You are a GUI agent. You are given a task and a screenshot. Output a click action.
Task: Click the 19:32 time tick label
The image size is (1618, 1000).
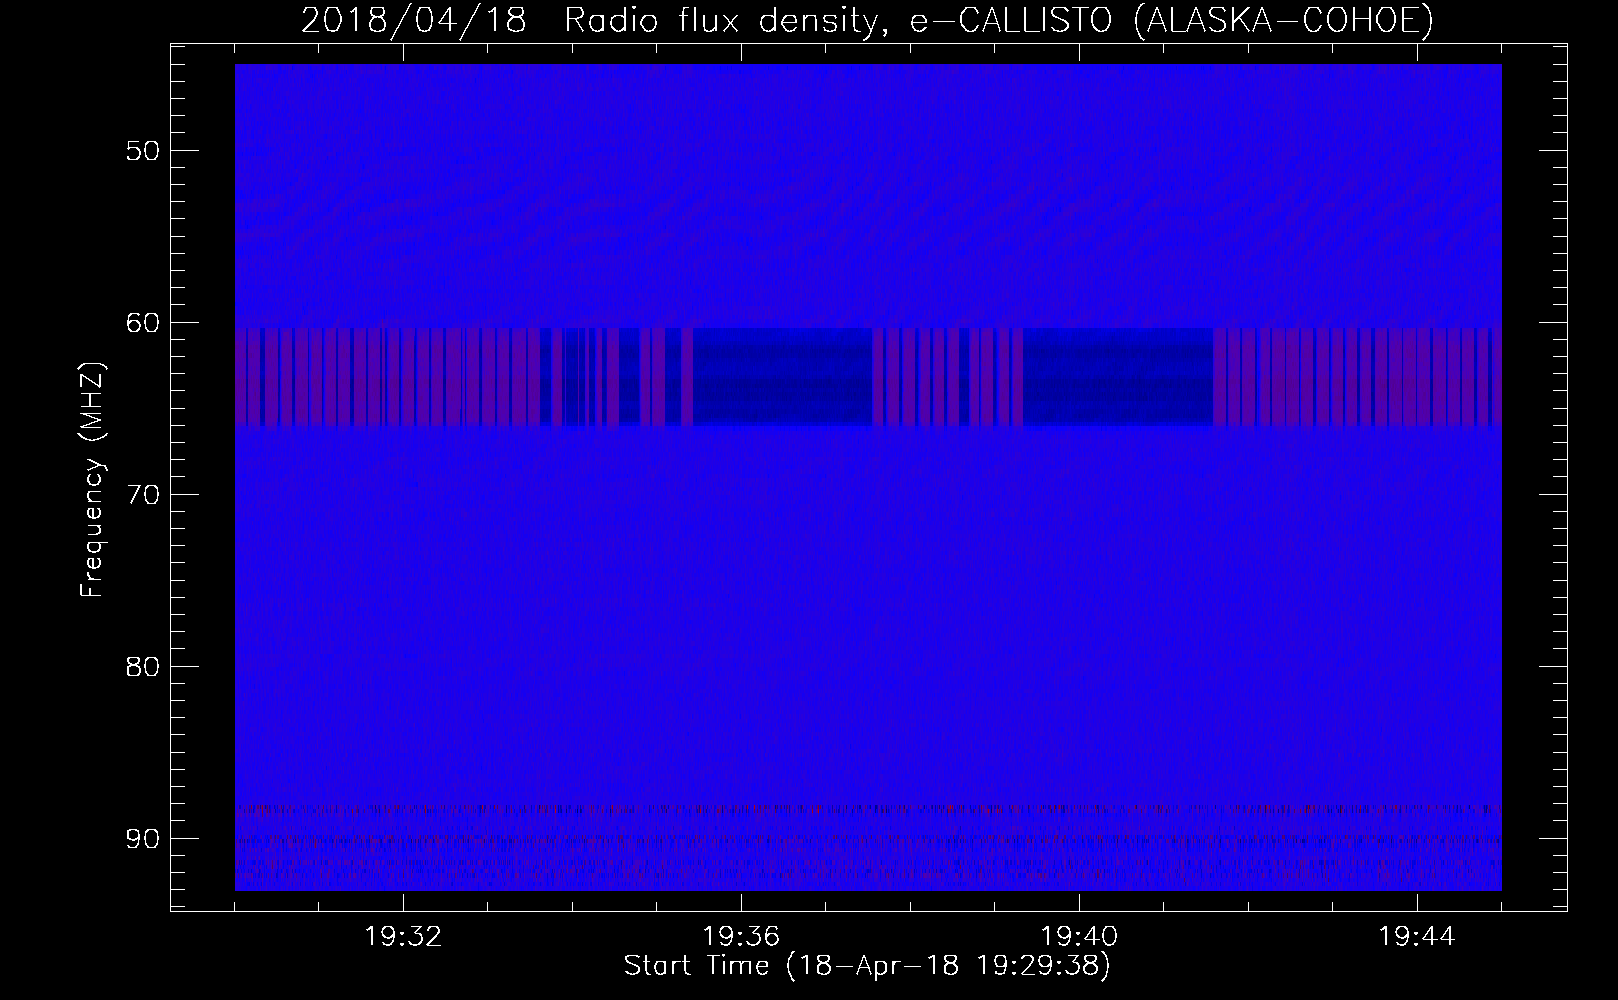pyautogui.click(x=403, y=937)
